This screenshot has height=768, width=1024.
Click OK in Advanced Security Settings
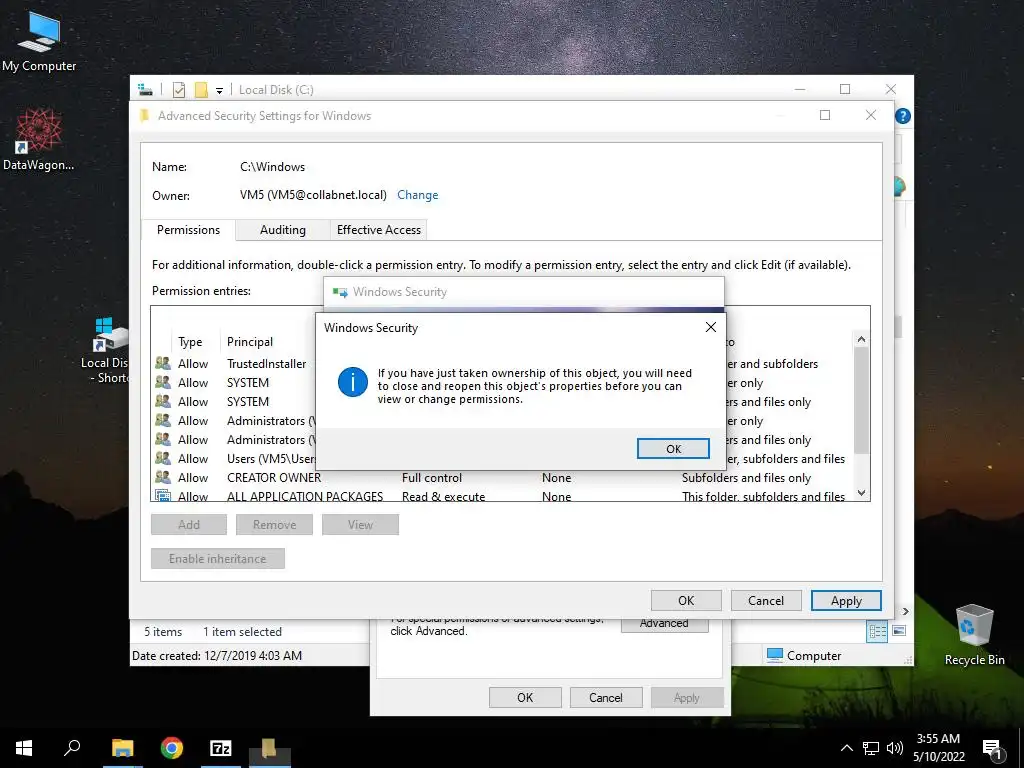[x=686, y=600]
